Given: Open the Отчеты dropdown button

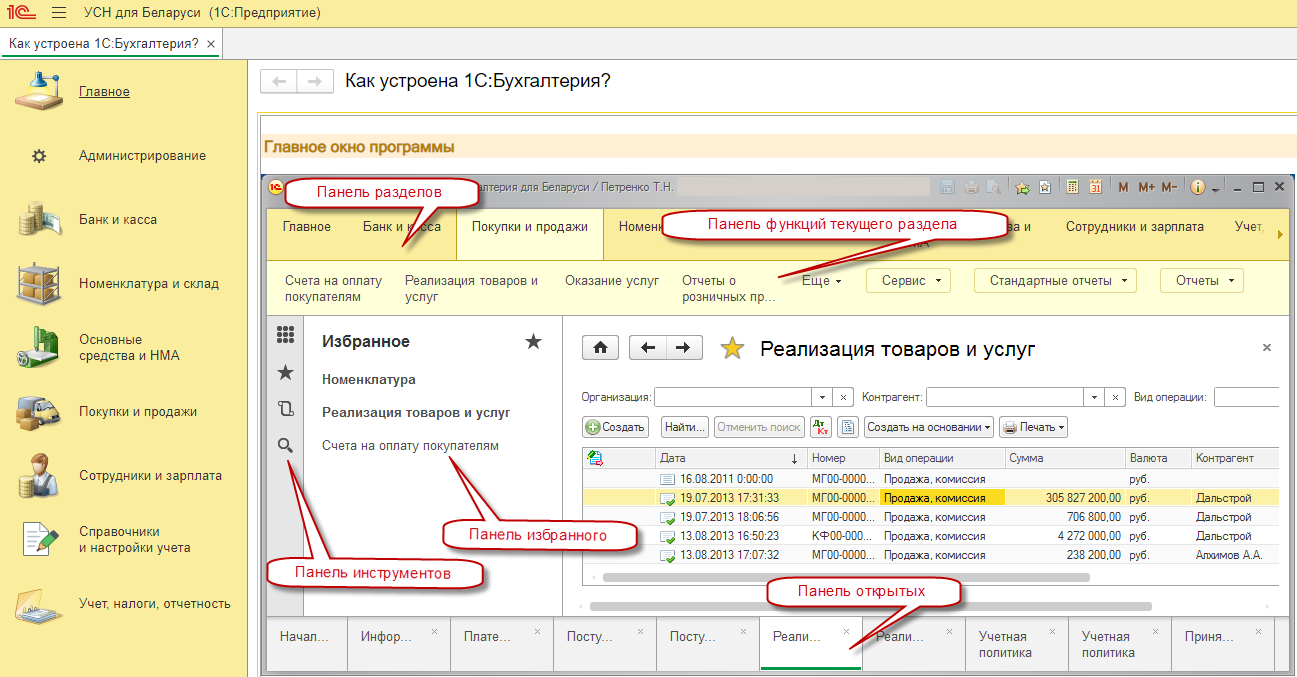Looking at the screenshot, I should pos(1202,281).
